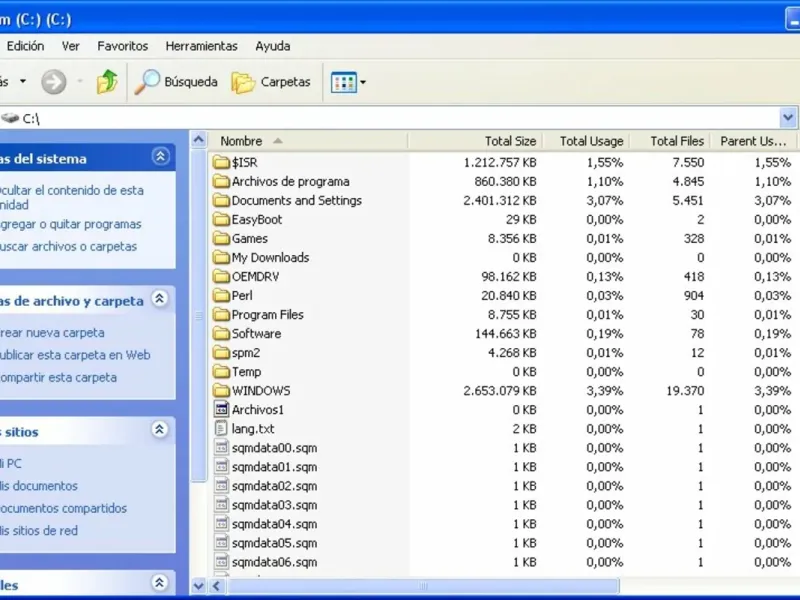The width and height of the screenshot is (800, 600).
Task: Open Documentos compartidos link
Action: click(63, 509)
